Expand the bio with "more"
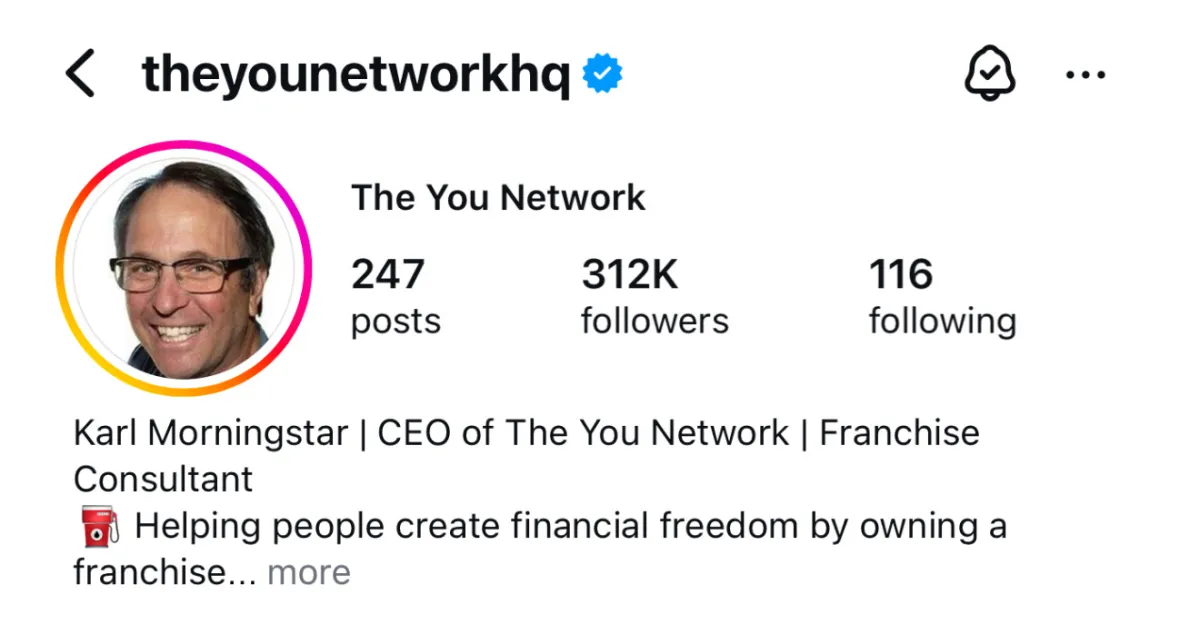The width and height of the screenshot is (1200, 624). click(309, 573)
